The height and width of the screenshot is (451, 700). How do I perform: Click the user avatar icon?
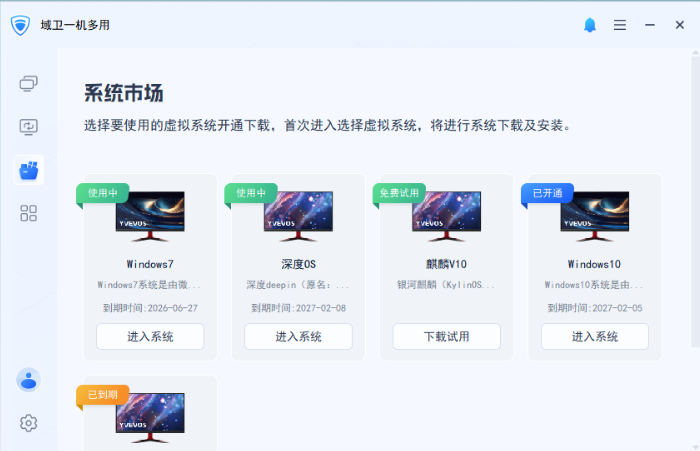[29, 380]
